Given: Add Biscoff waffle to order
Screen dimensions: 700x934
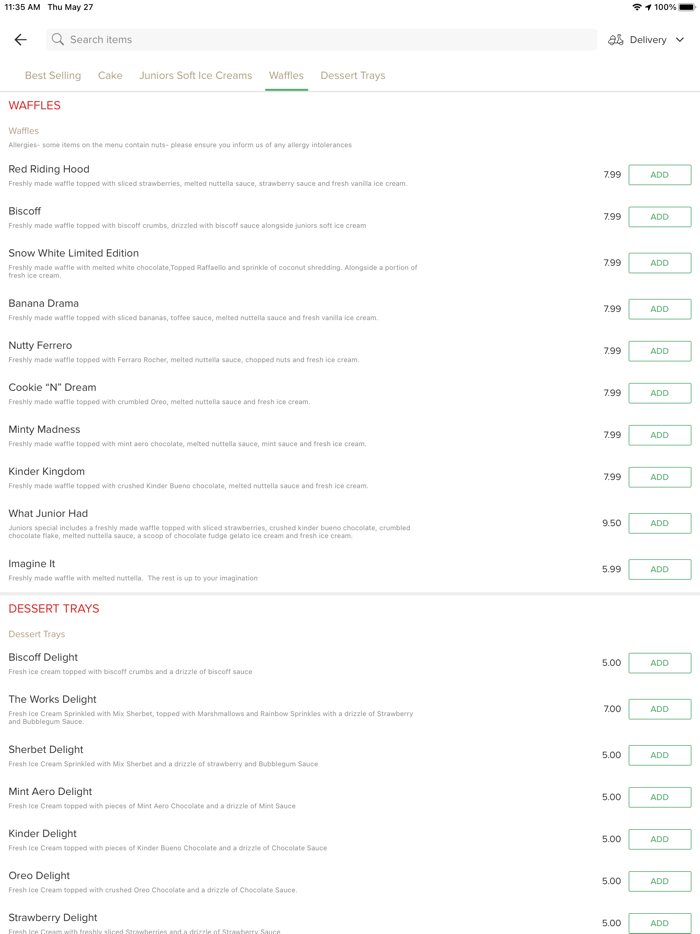Looking at the screenshot, I should coord(659,217).
